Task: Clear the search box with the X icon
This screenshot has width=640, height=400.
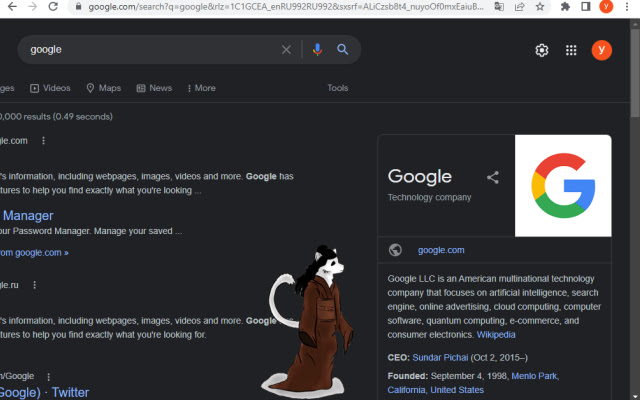Action: point(286,50)
